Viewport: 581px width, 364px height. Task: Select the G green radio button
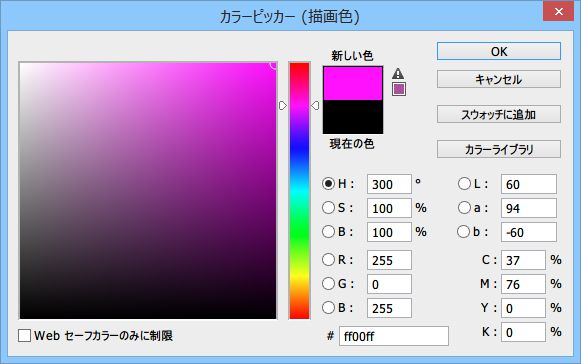point(328,284)
